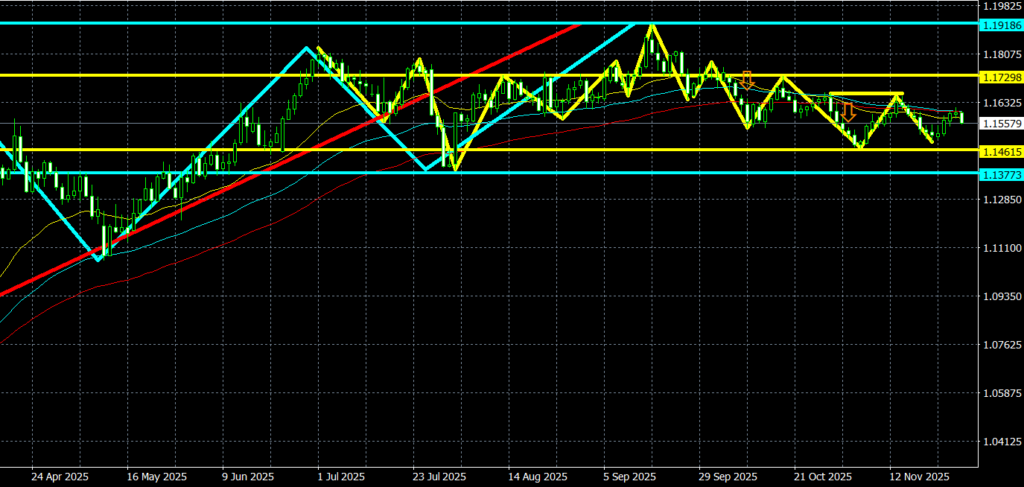Click the 24 Apr 2025 date label
Viewport: 1024px width, 487px height.
pos(62,477)
